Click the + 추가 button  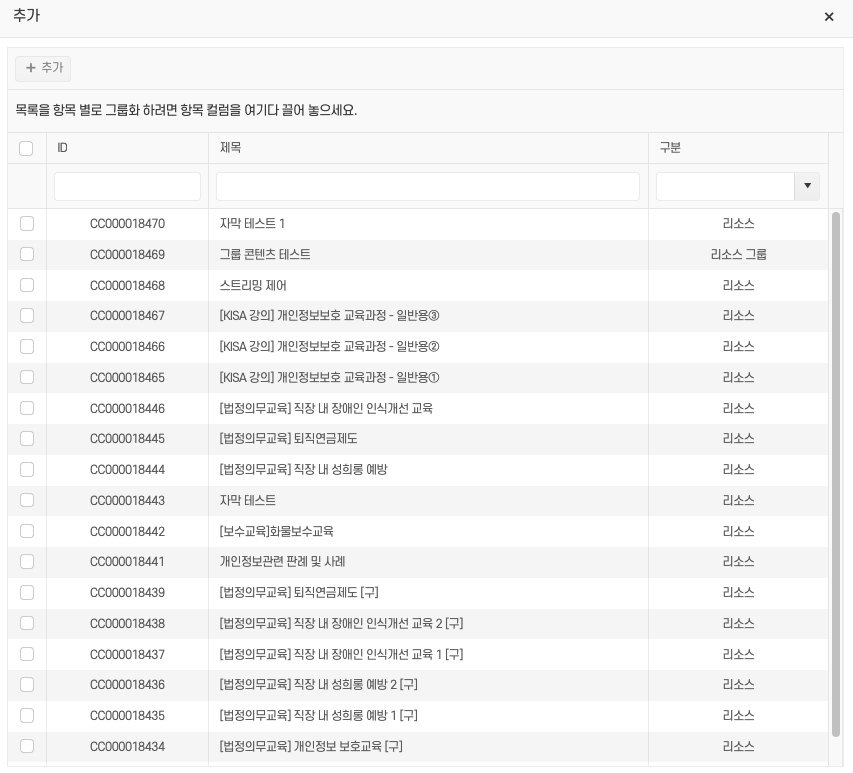pyautogui.click(x=43, y=68)
